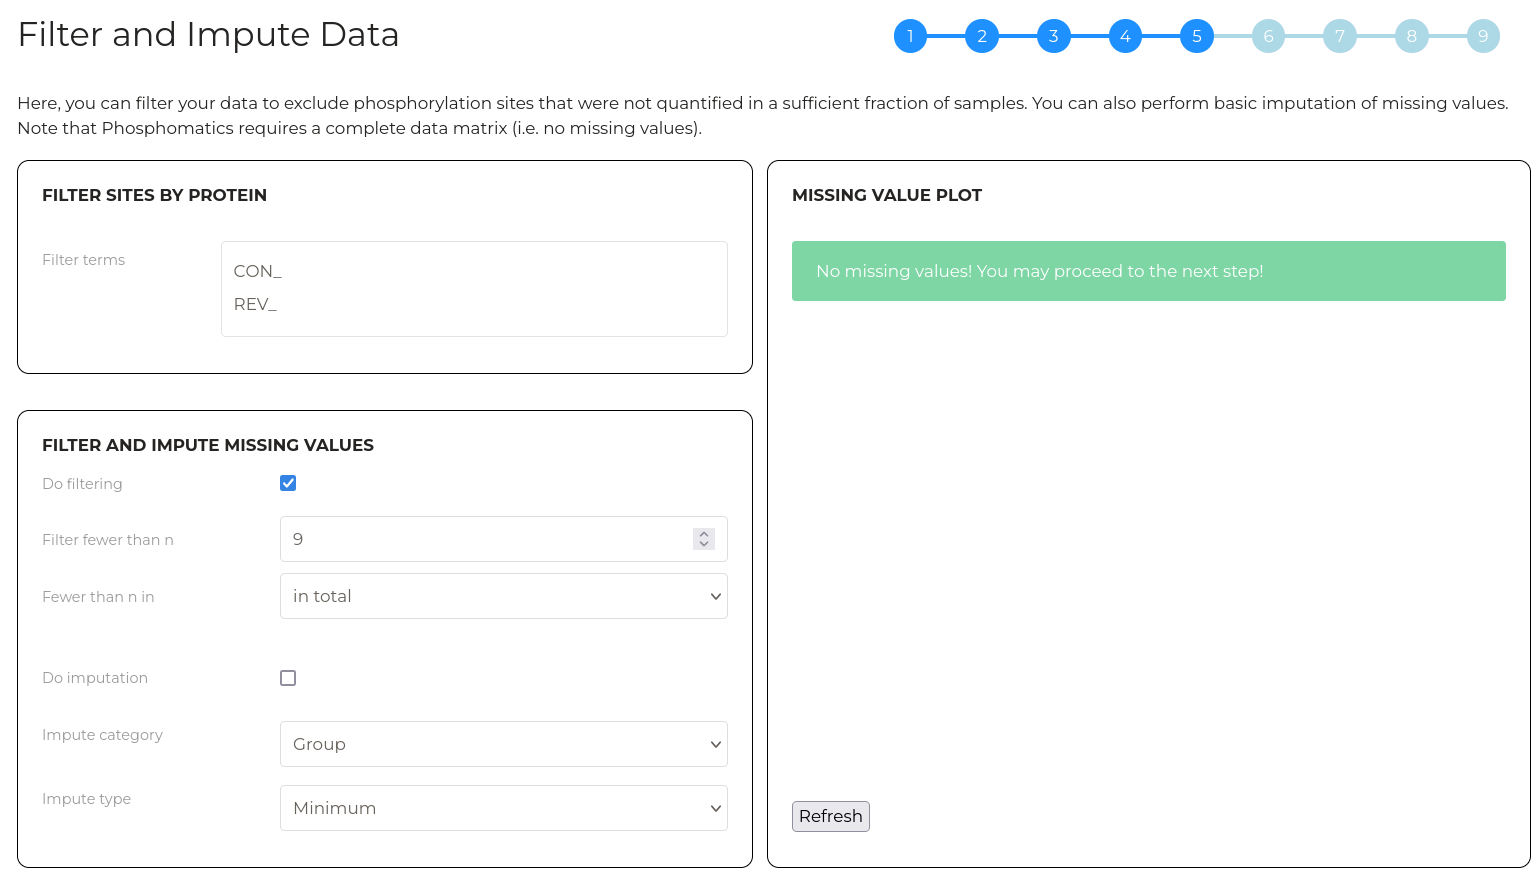Go to step 2 in progress tracker

982,36
